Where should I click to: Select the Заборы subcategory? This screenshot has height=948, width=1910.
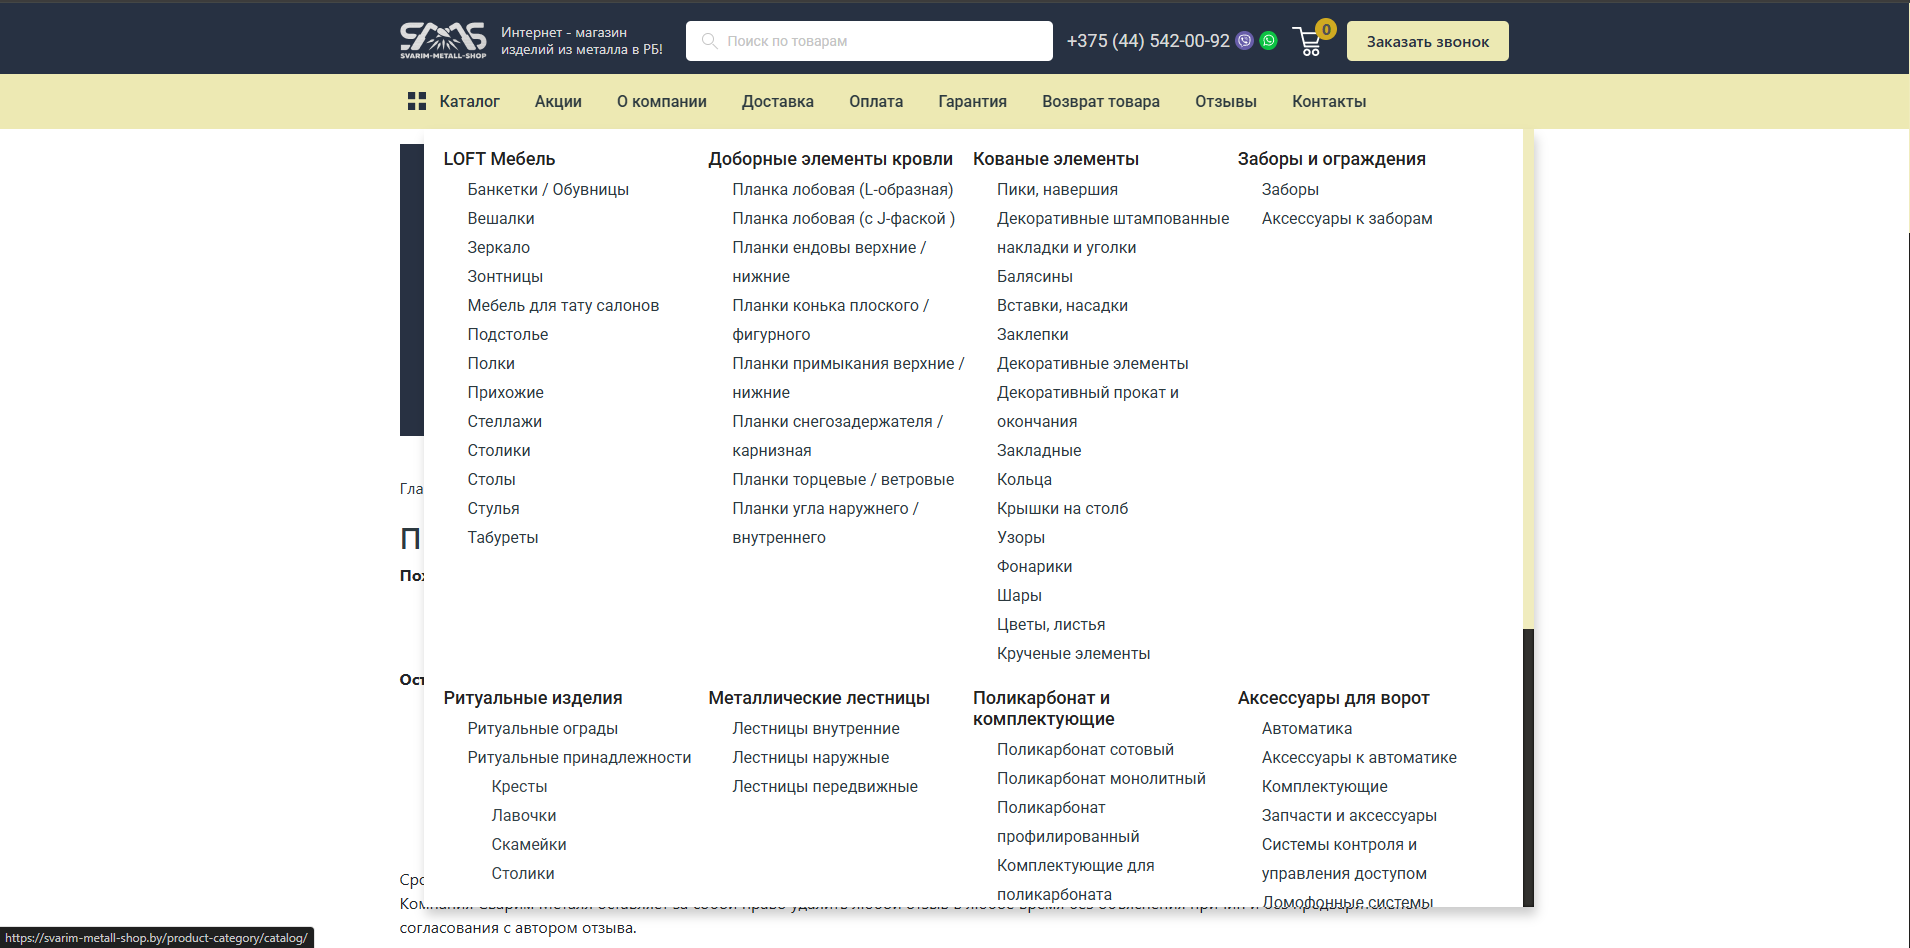[x=1290, y=189]
